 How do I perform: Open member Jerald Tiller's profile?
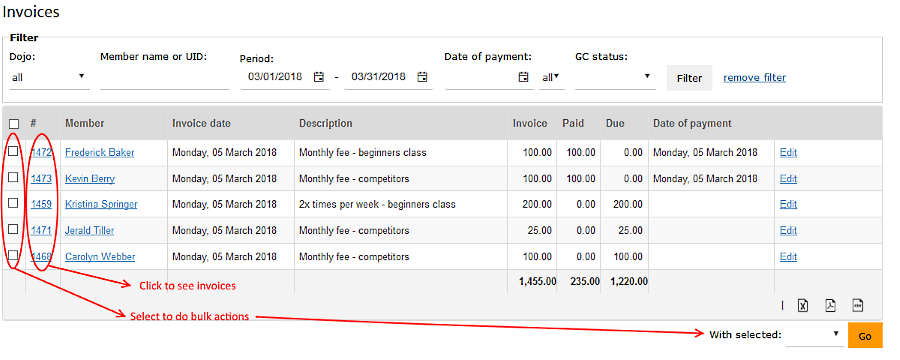tap(90, 230)
